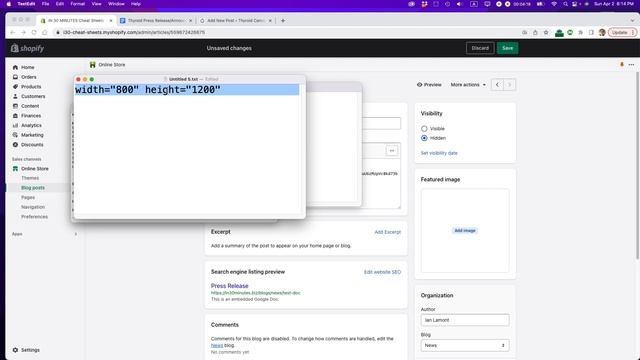This screenshot has width=640, height=360.
Task: Open a new browser tab
Action: (x=283, y=20)
